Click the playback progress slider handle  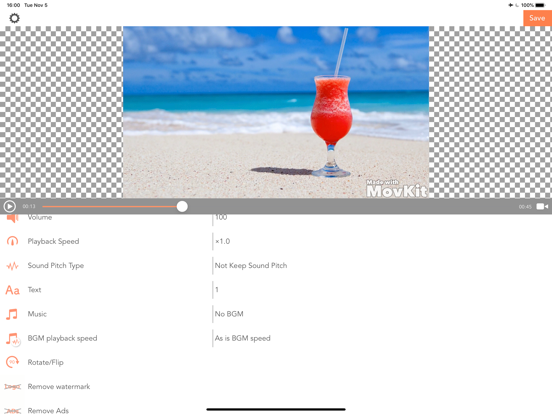[182, 206]
